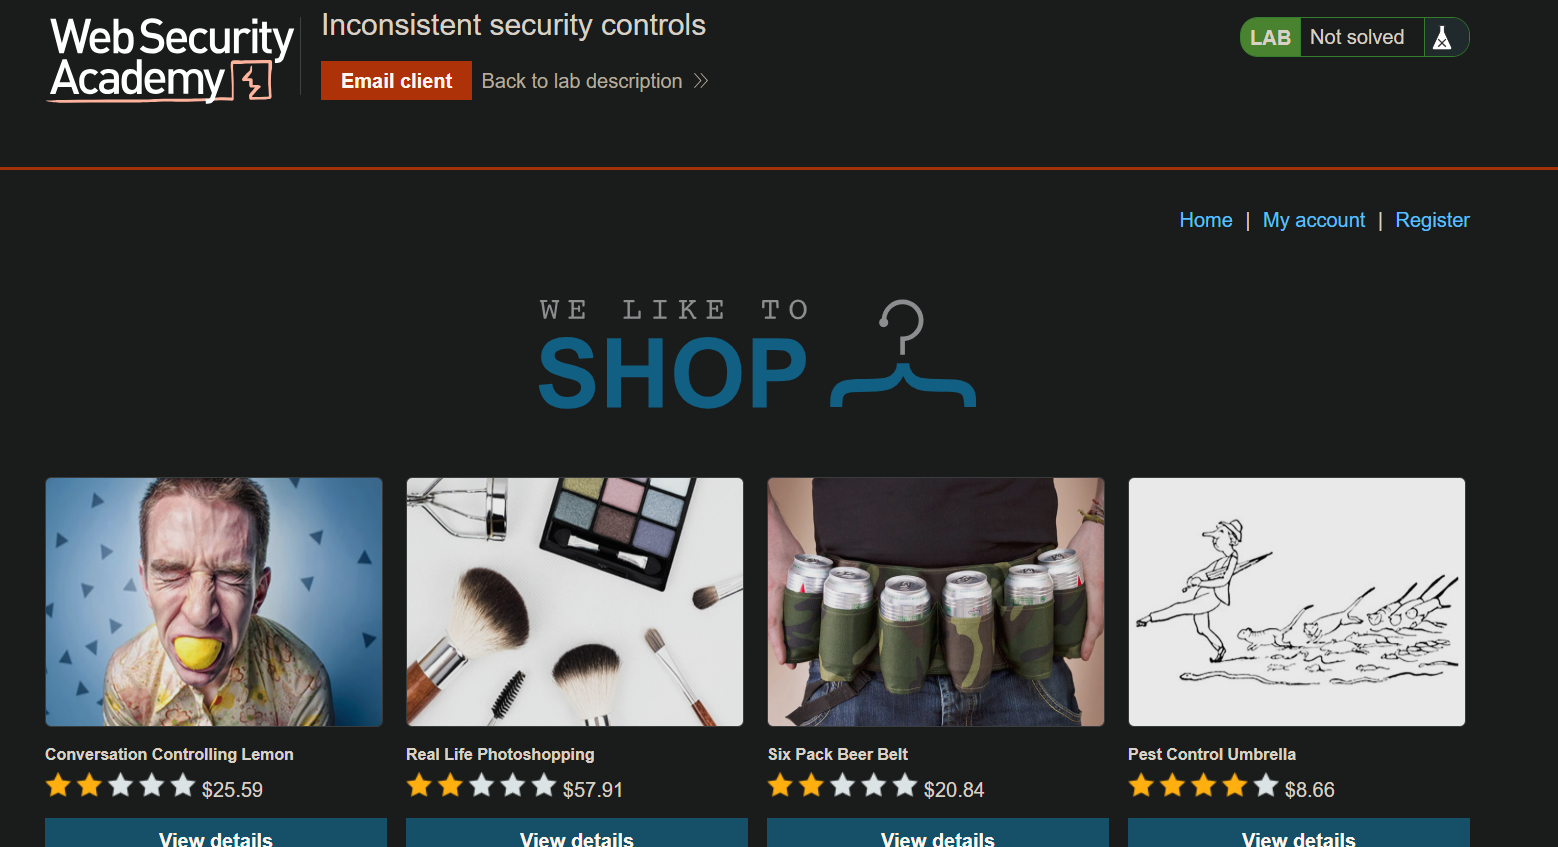Screen dimensions: 1558x847
Task: Click the star rating of Six Pack Beer Belt
Action: (842, 786)
